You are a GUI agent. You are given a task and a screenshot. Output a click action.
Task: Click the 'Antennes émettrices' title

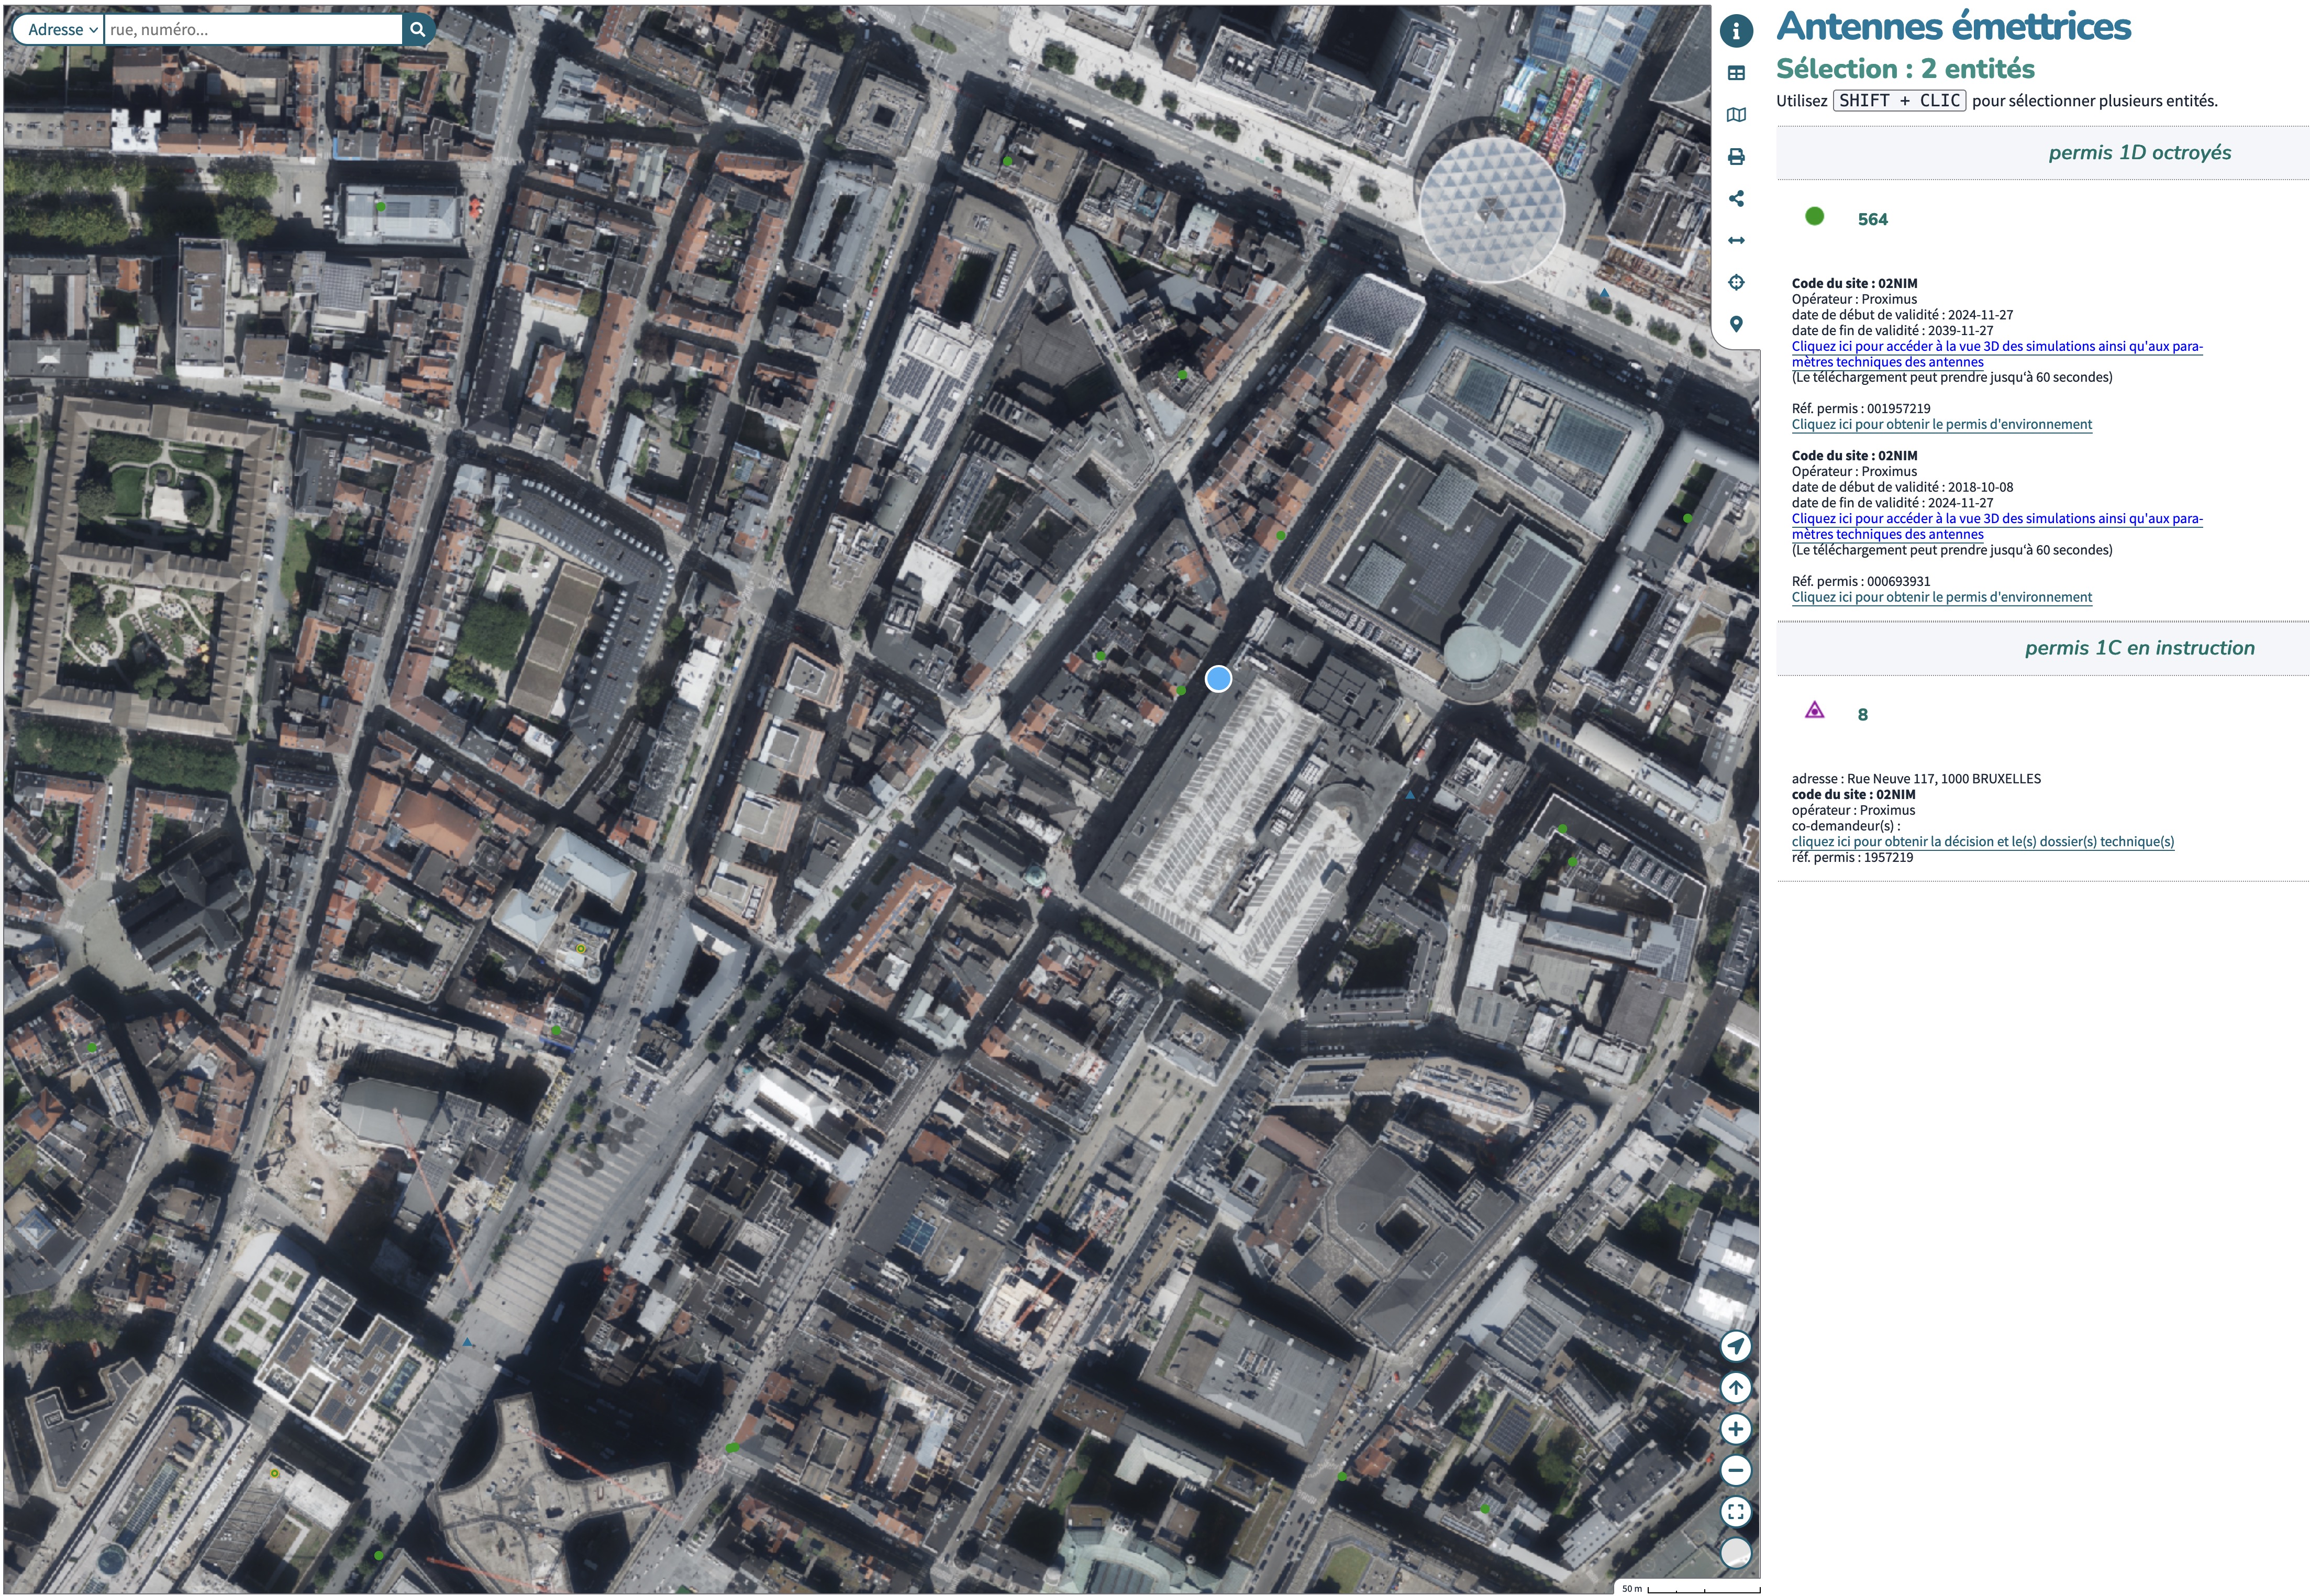(1953, 26)
